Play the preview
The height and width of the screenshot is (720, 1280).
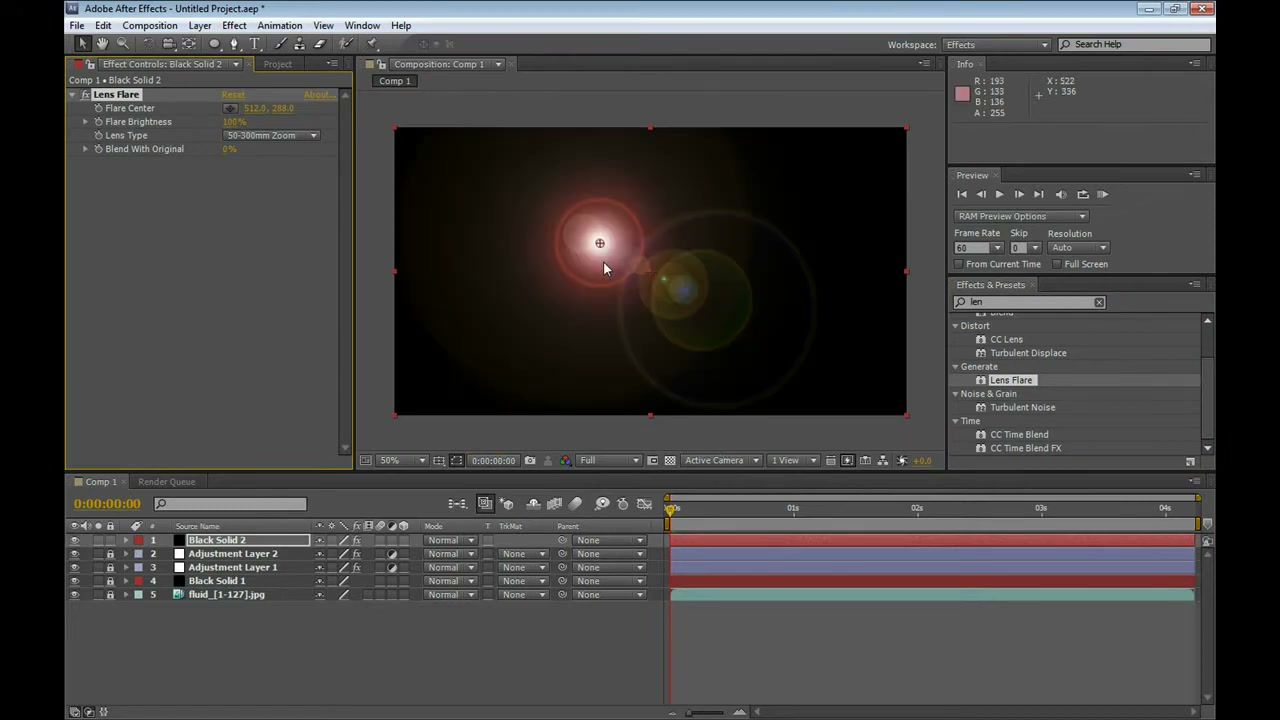tap(999, 195)
